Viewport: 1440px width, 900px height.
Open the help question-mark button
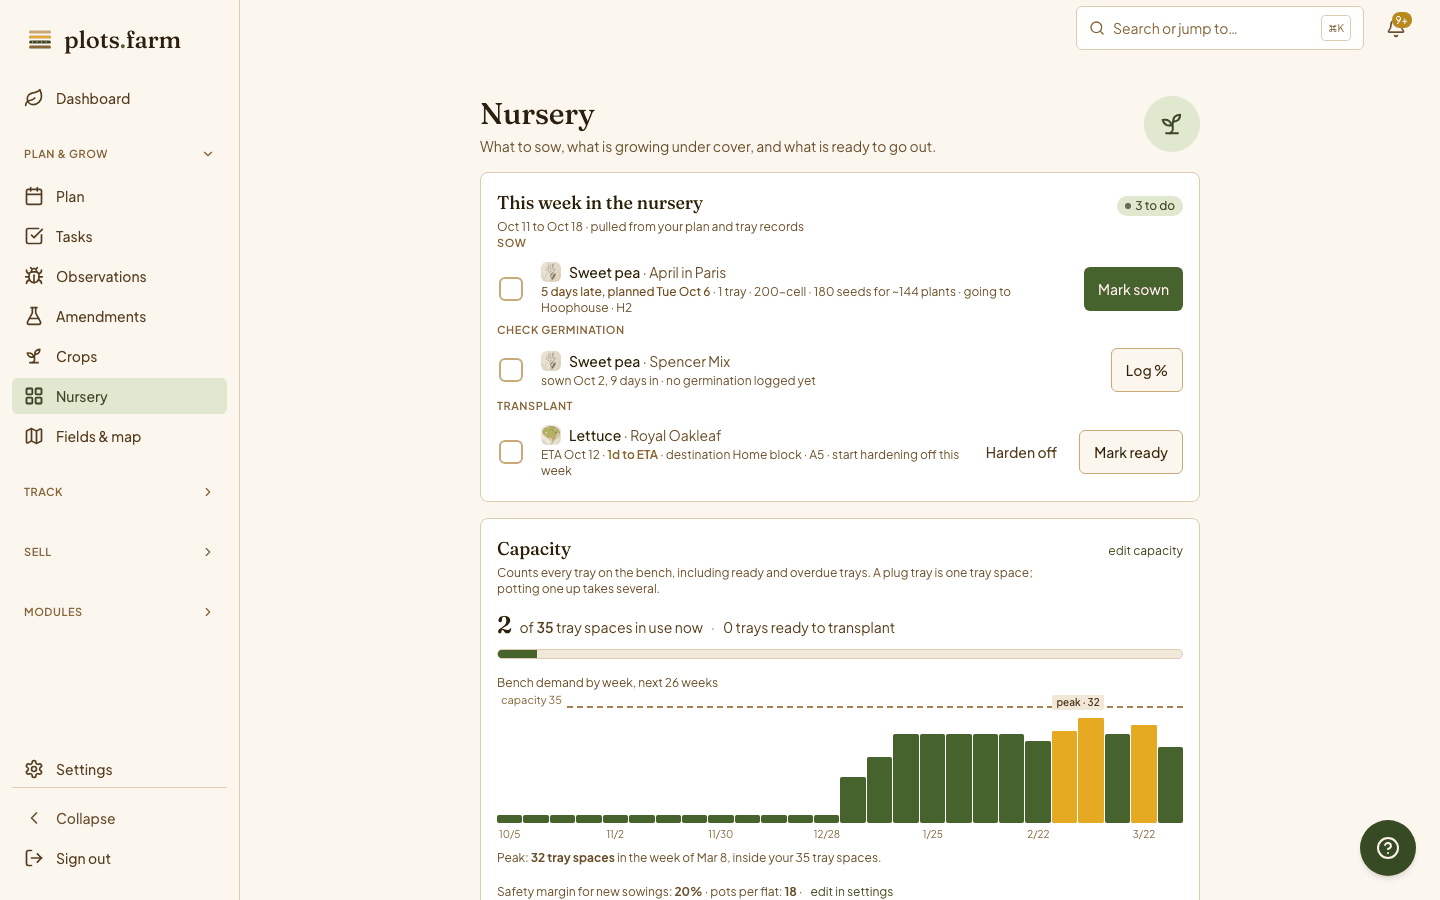tap(1388, 848)
